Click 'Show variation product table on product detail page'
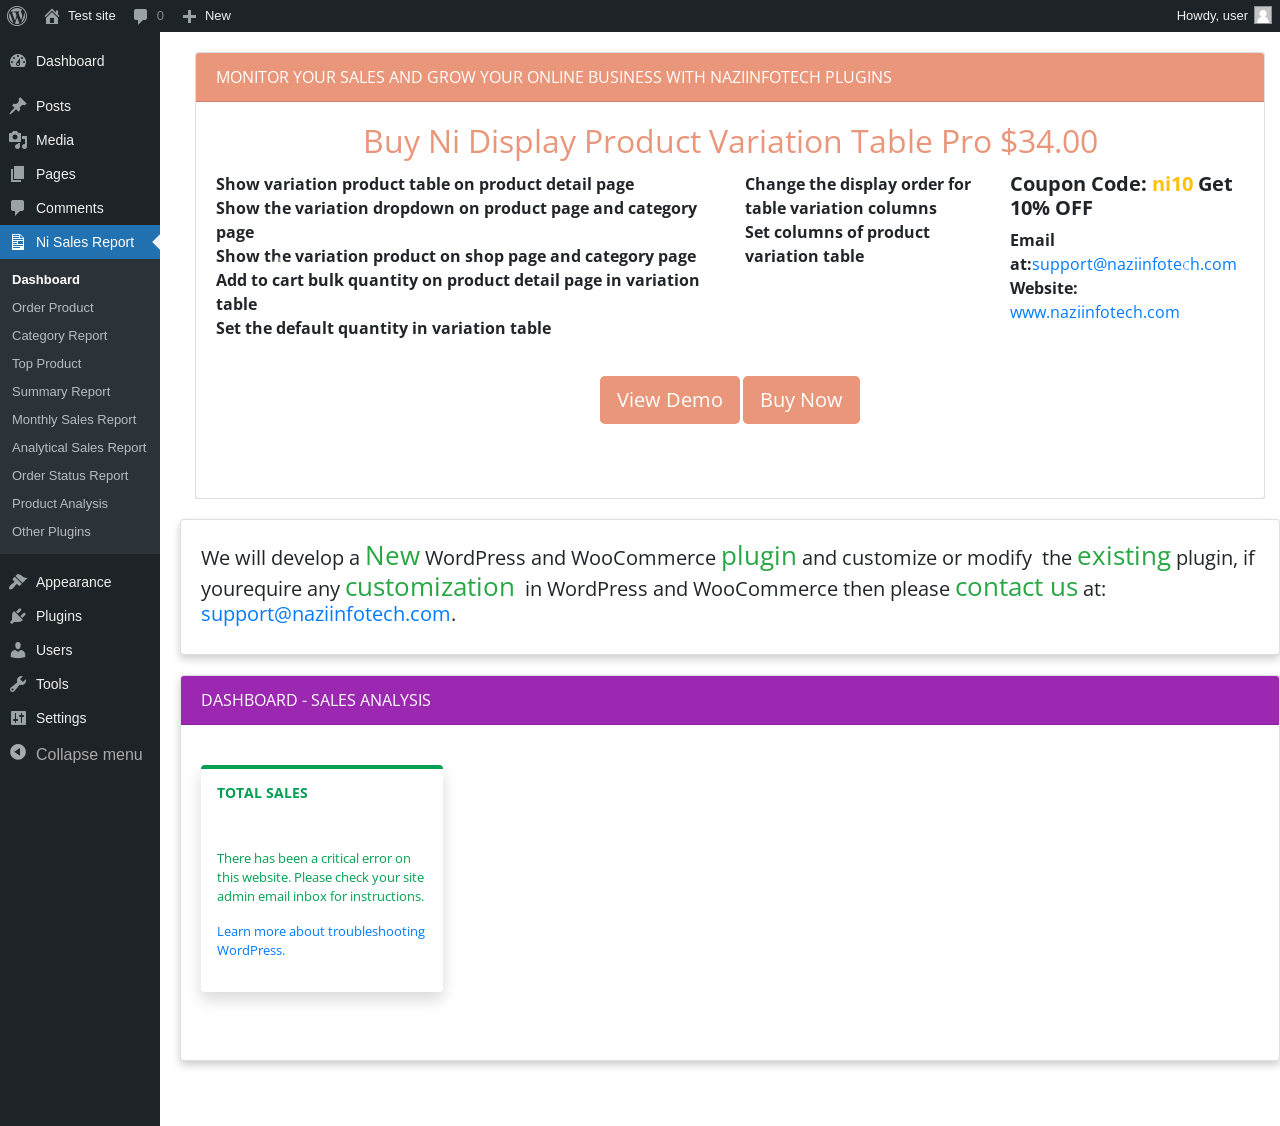This screenshot has height=1126, width=1280. point(425,184)
